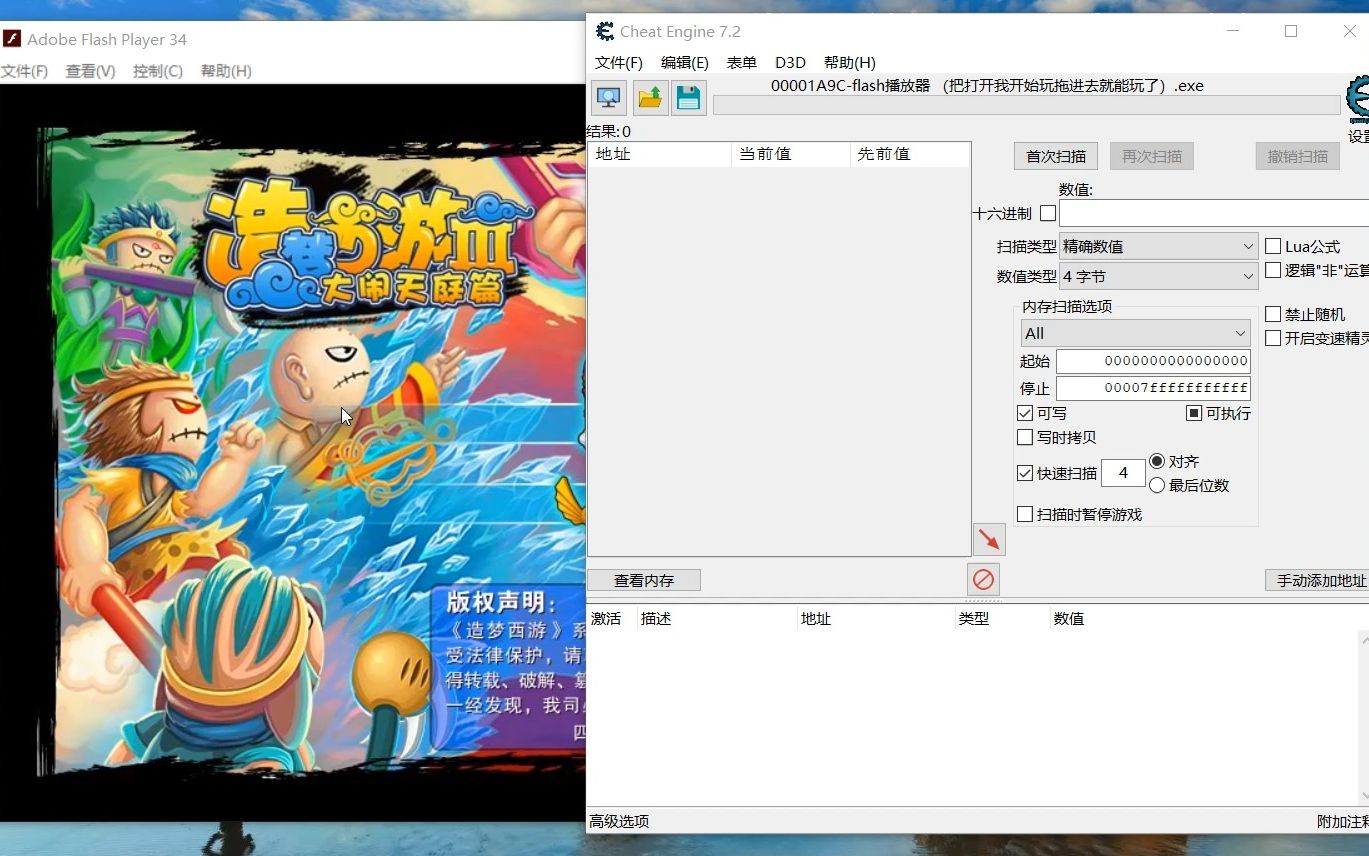Toggle the 禁止随机 checkbox
The width and height of the screenshot is (1369, 856).
(1273, 314)
